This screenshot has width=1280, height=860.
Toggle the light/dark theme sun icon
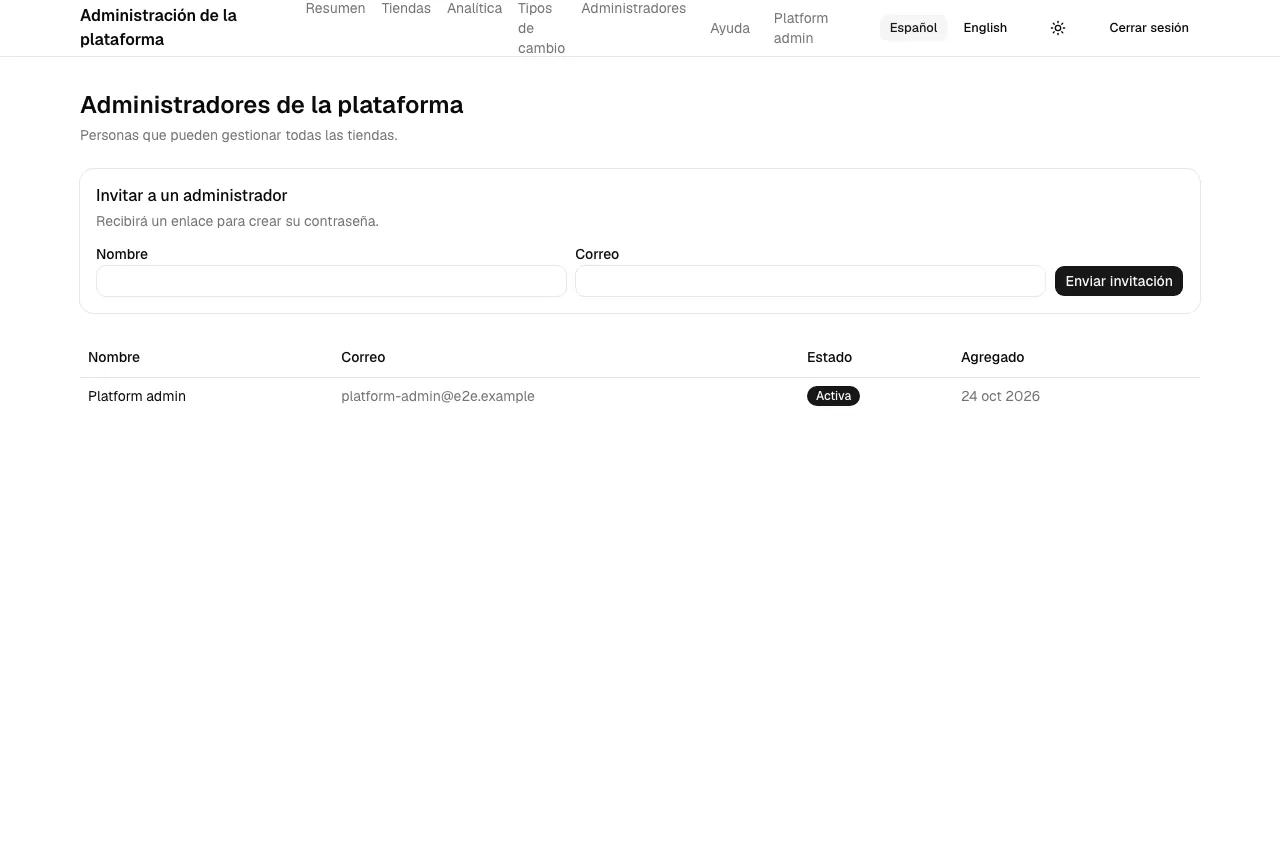[x=1058, y=28]
